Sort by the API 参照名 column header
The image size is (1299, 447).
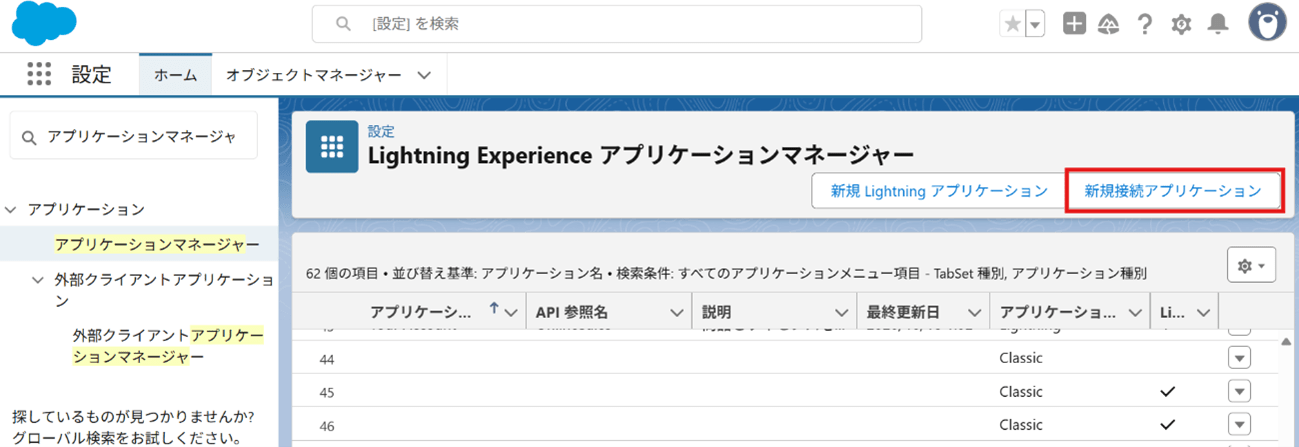(x=572, y=312)
